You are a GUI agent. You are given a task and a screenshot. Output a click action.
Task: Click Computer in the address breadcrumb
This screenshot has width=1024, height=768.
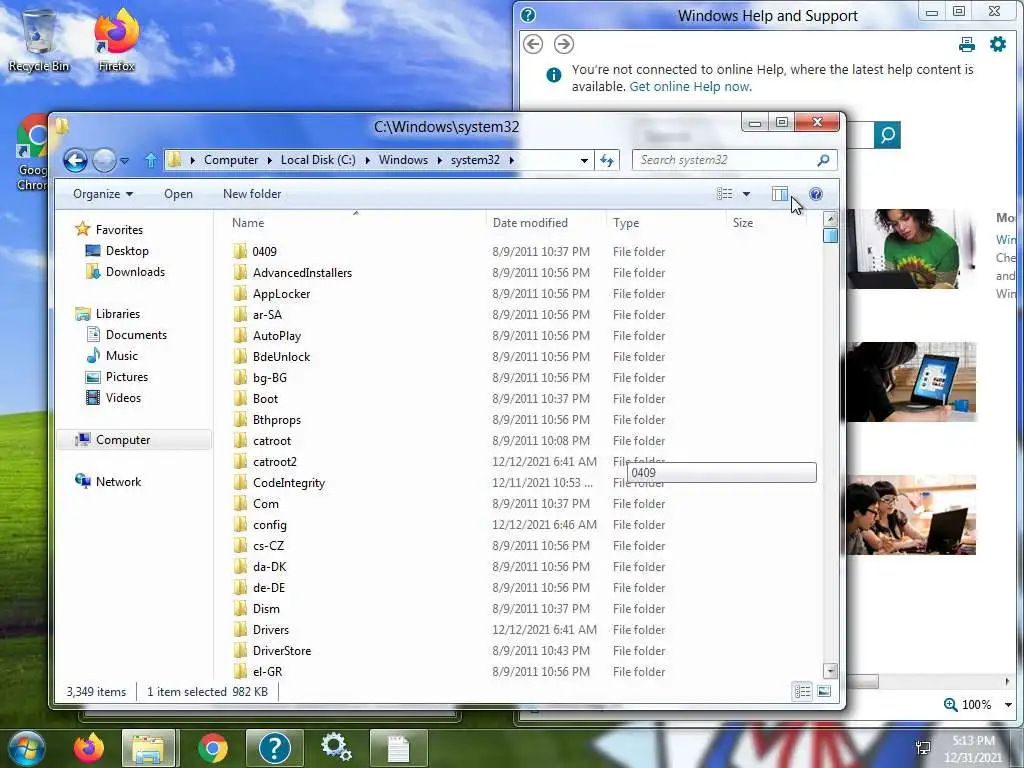(231, 160)
